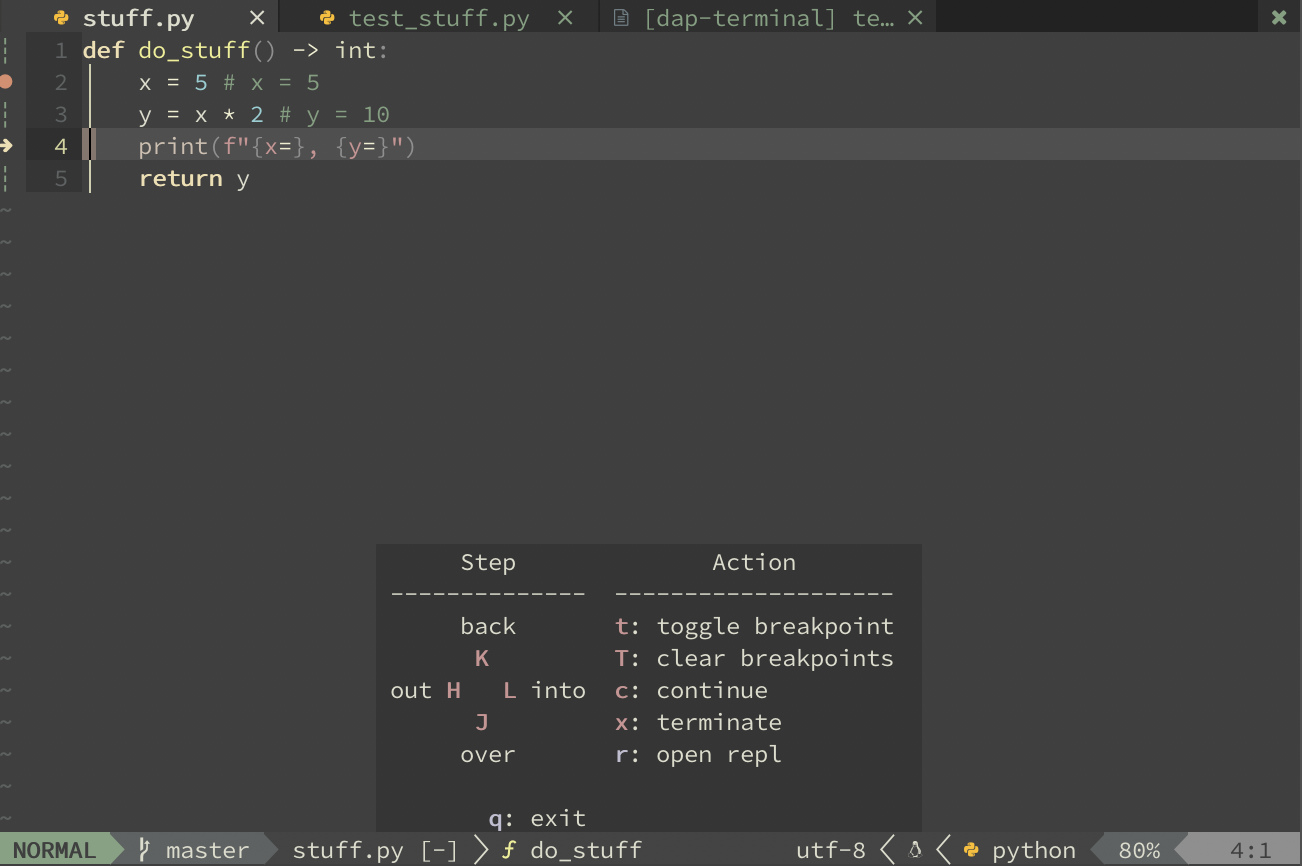Click 'q: exit' in the hint popup
Screen dimensions: 1302x866
click(x=538, y=818)
